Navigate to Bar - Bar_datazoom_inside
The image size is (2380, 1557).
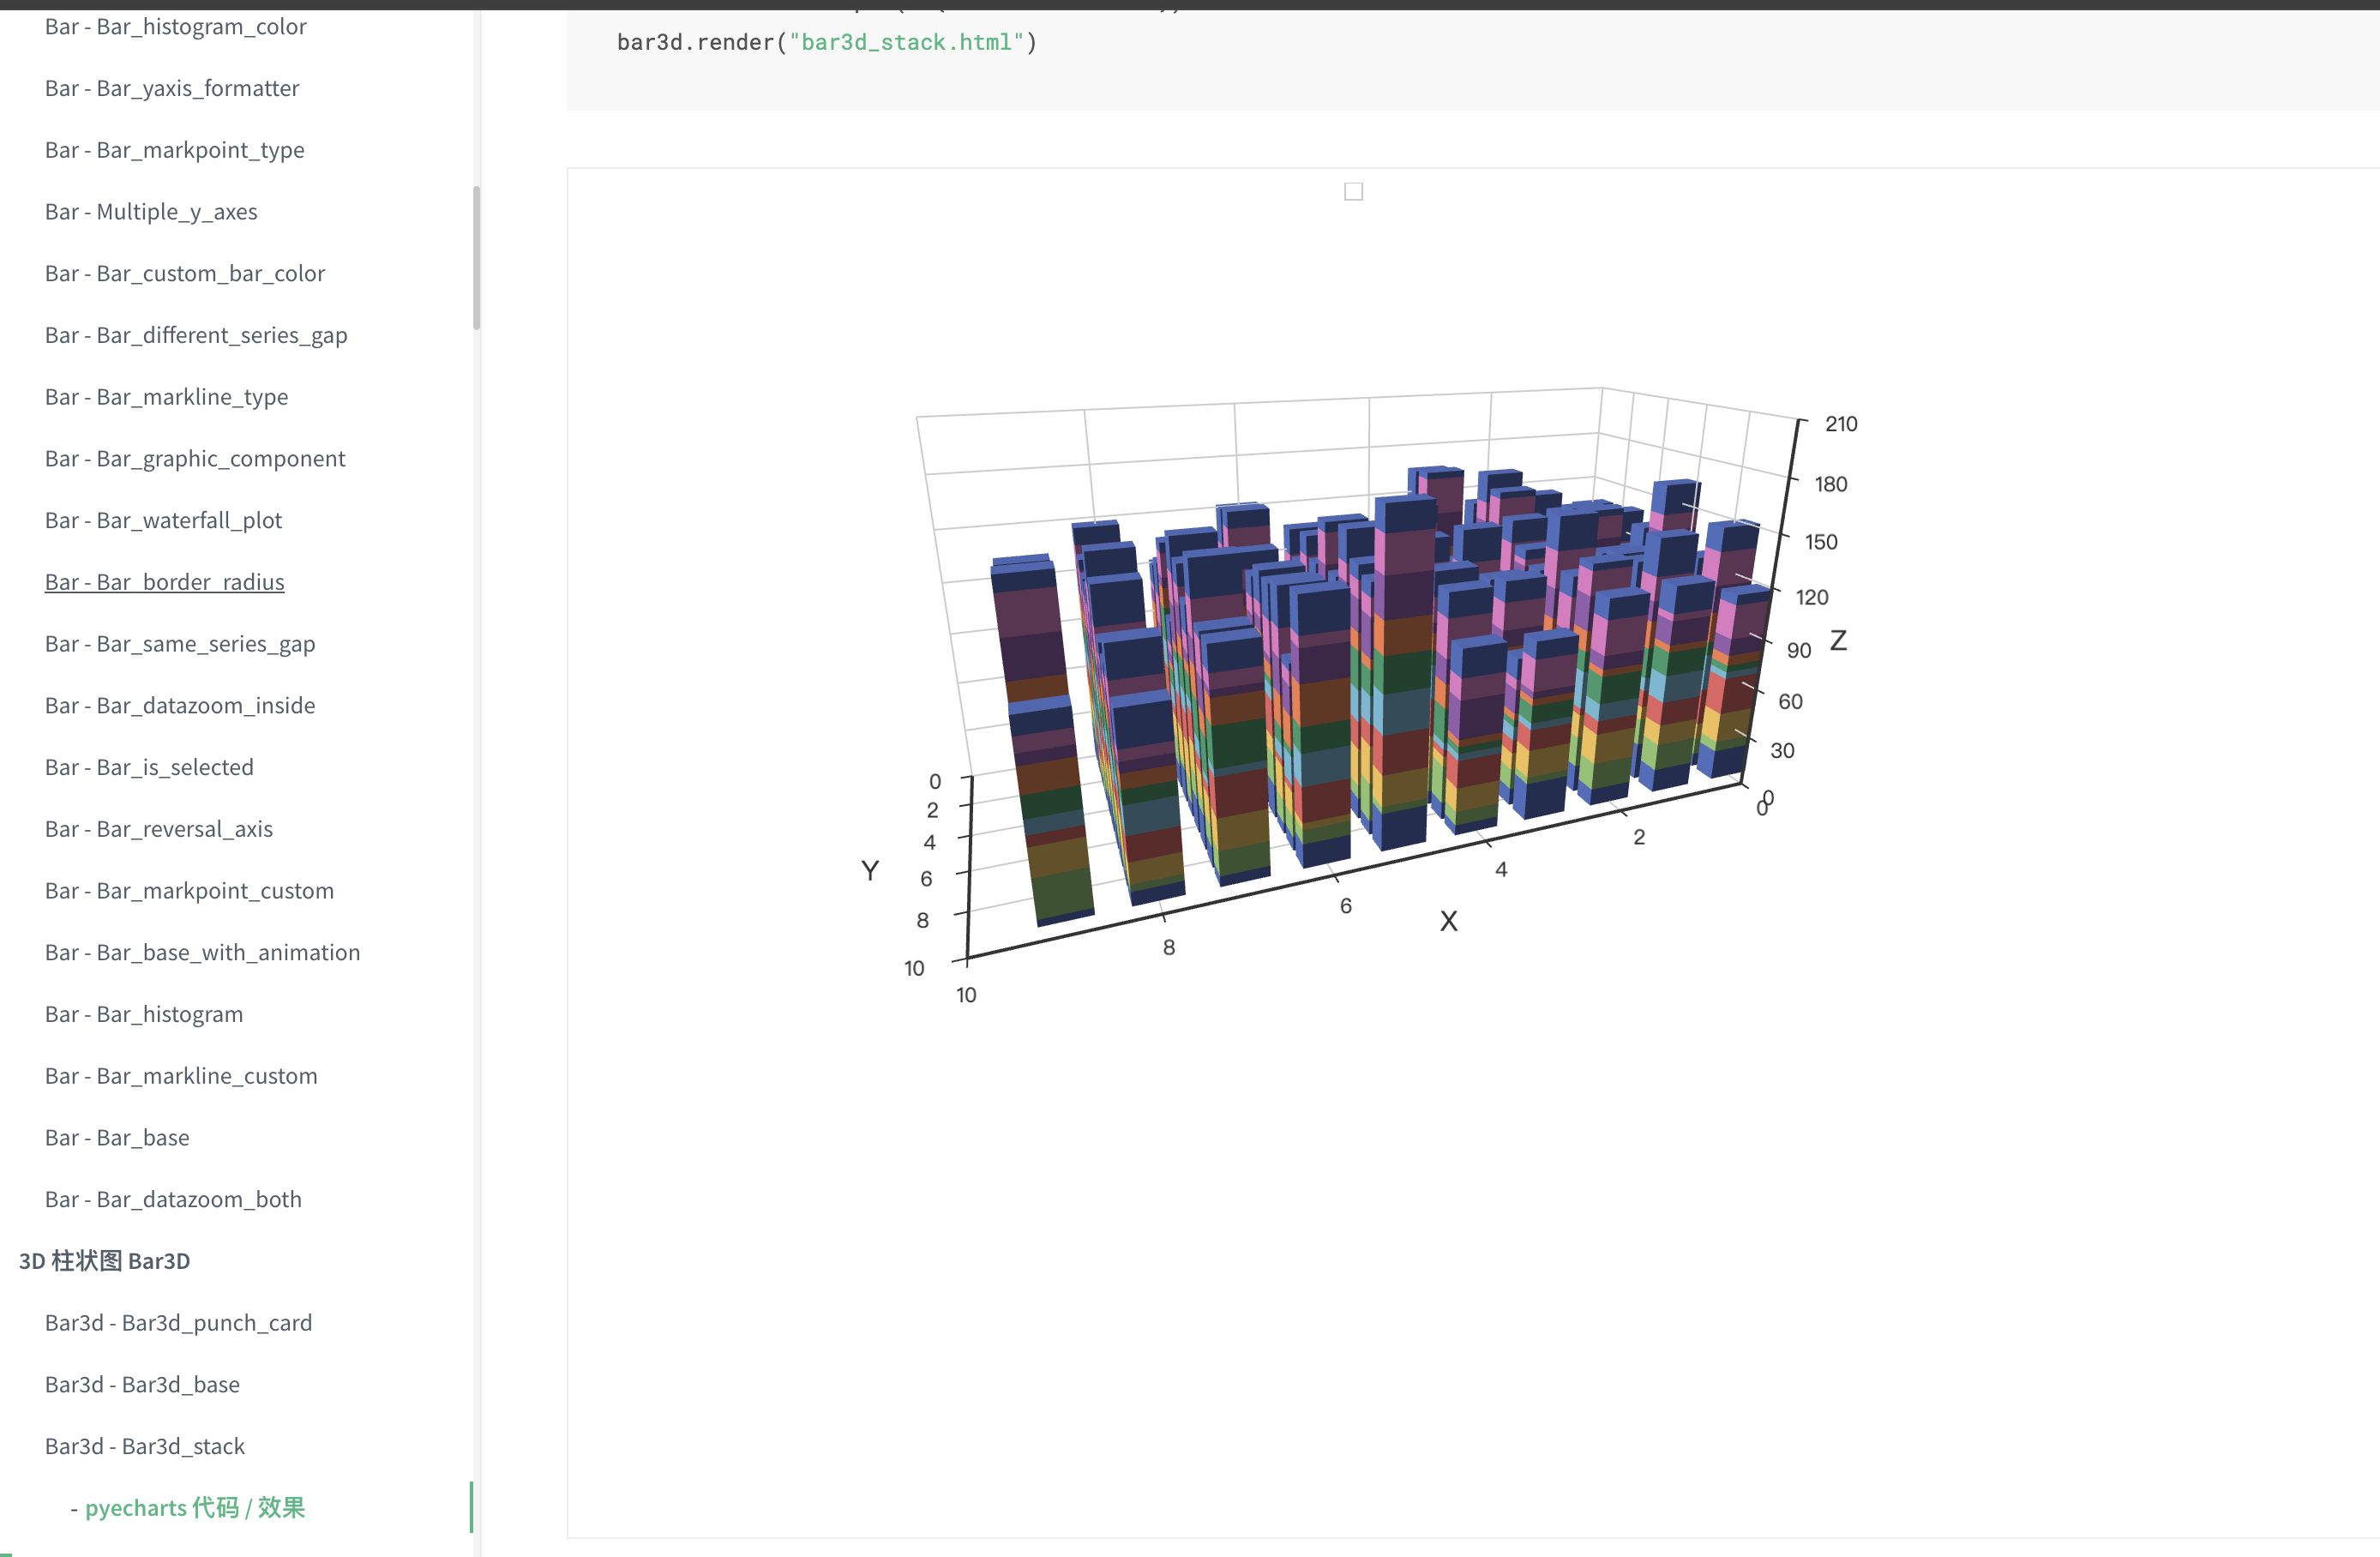pyautogui.click(x=180, y=705)
